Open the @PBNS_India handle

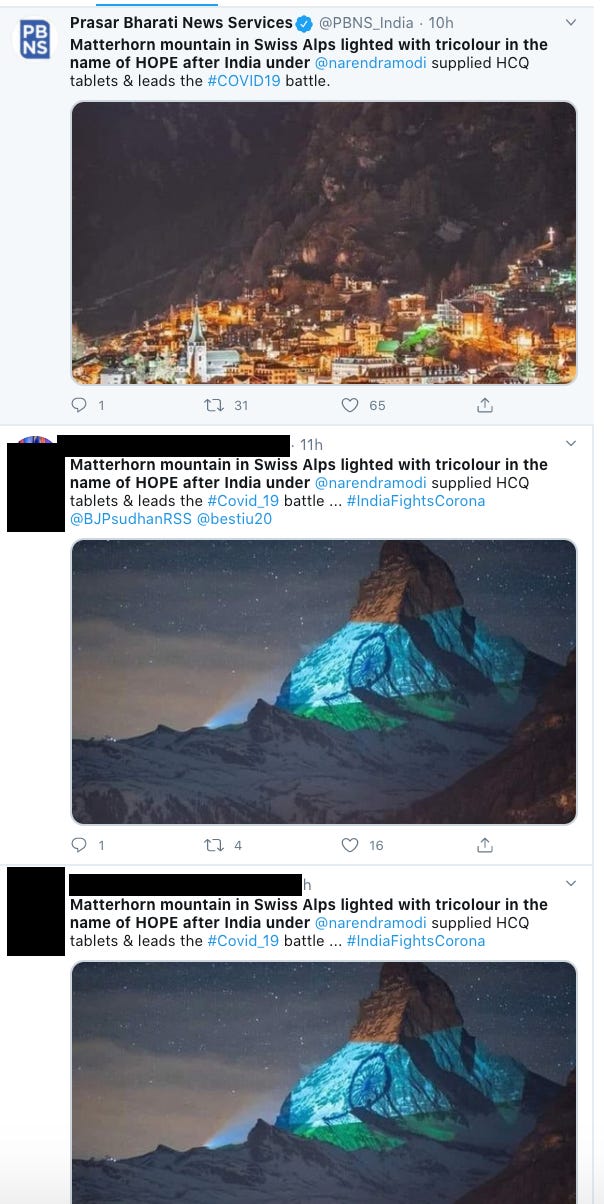368,22
